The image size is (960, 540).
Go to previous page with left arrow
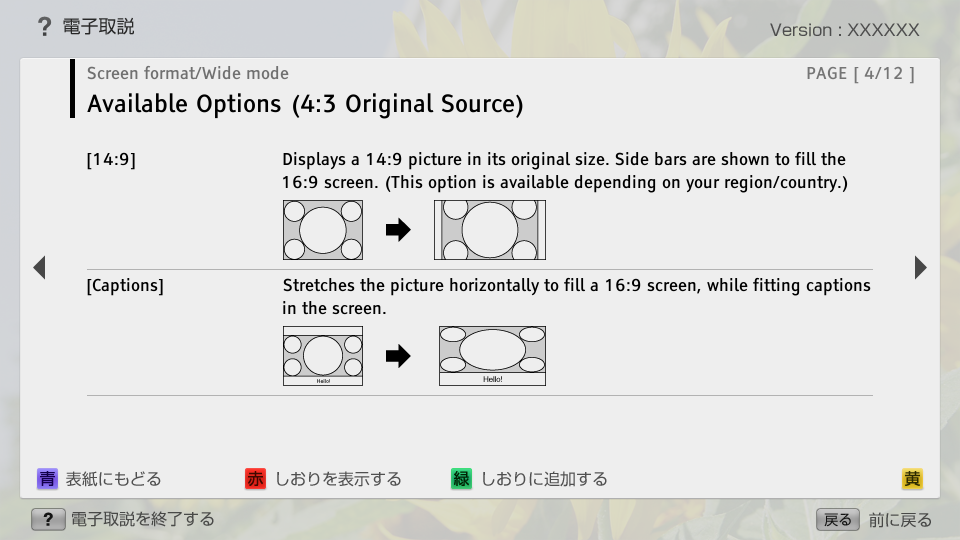coord(39,267)
